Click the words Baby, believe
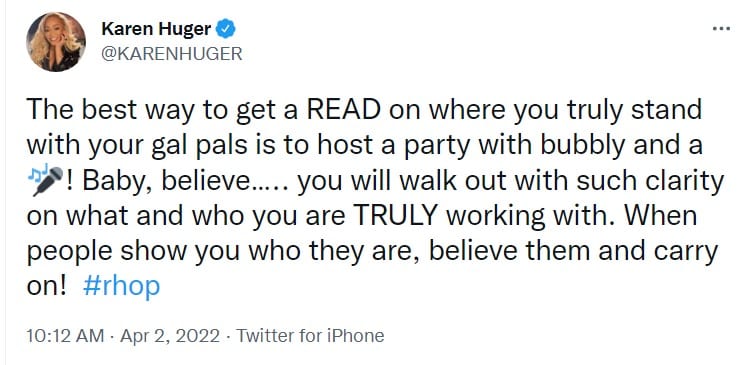The height and width of the screenshot is (365, 740). click(x=177, y=182)
